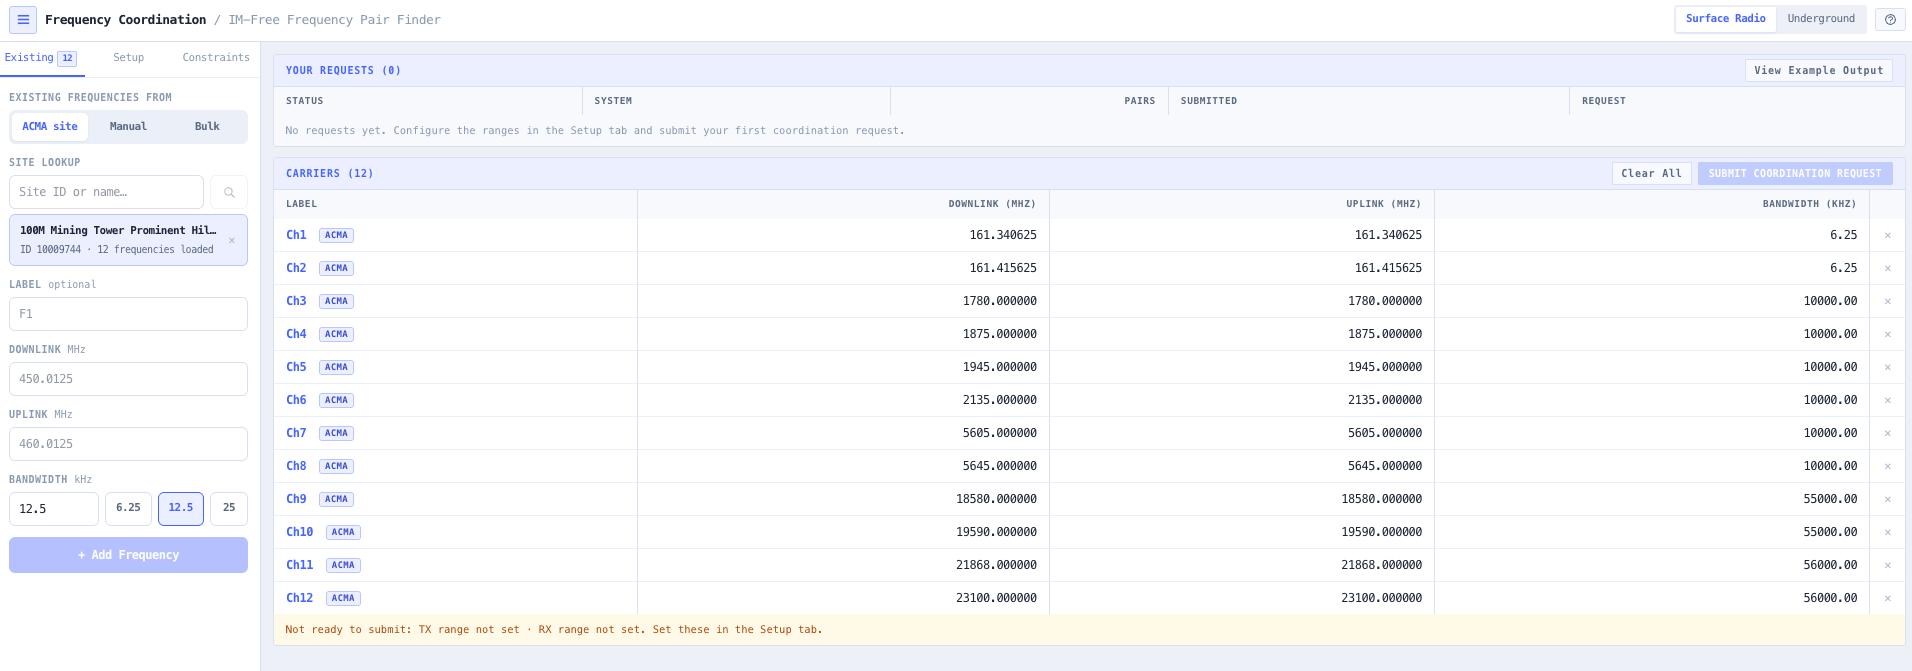Click Submit Coordination Request button
The image size is (1912, 671).
1795,174
